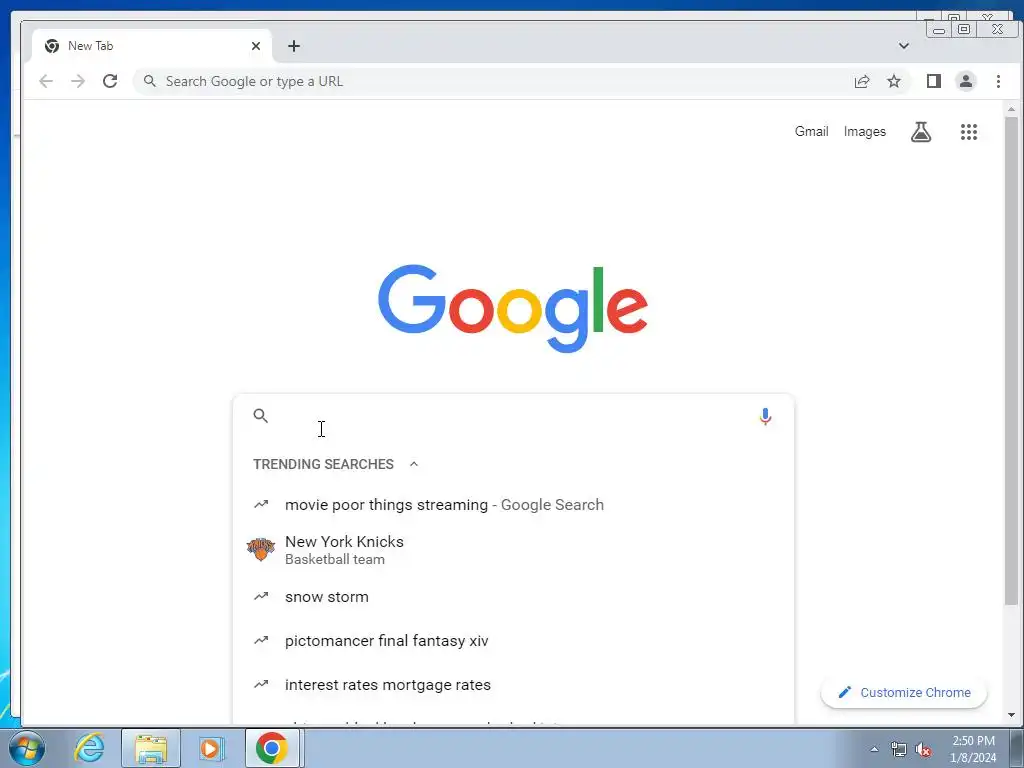Image resolution: width=1024 pixels, height=768 pixels.
Task: Open the Windows Start menu
Action: 27,748
